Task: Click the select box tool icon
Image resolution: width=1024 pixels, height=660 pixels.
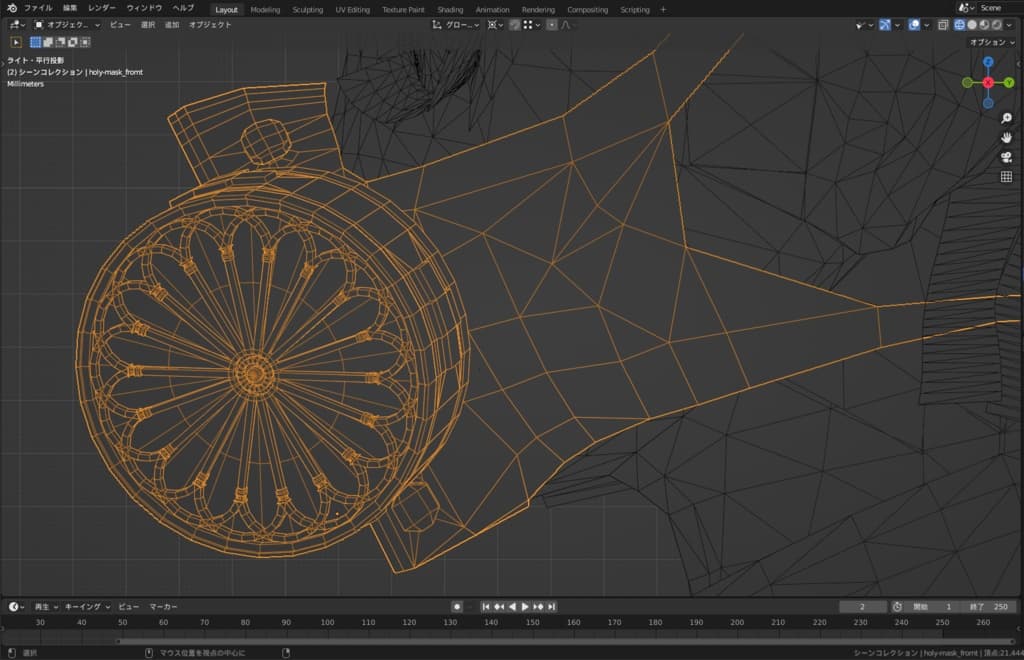Action: 16,42
